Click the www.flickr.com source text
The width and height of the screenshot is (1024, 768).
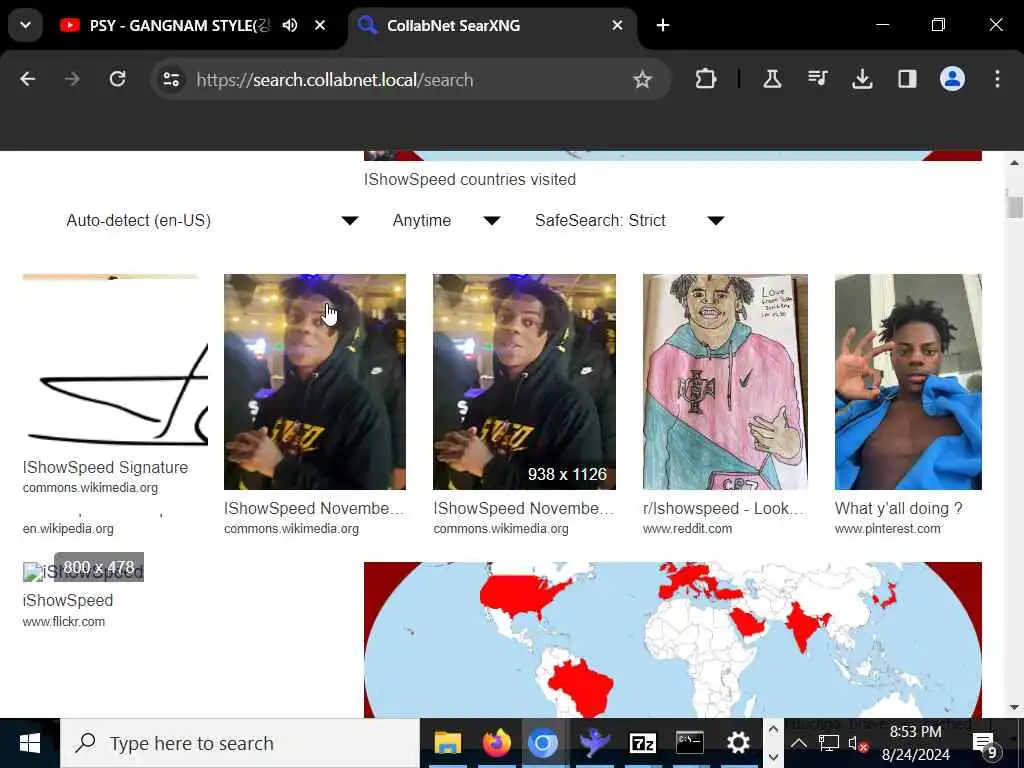point(63,622)
